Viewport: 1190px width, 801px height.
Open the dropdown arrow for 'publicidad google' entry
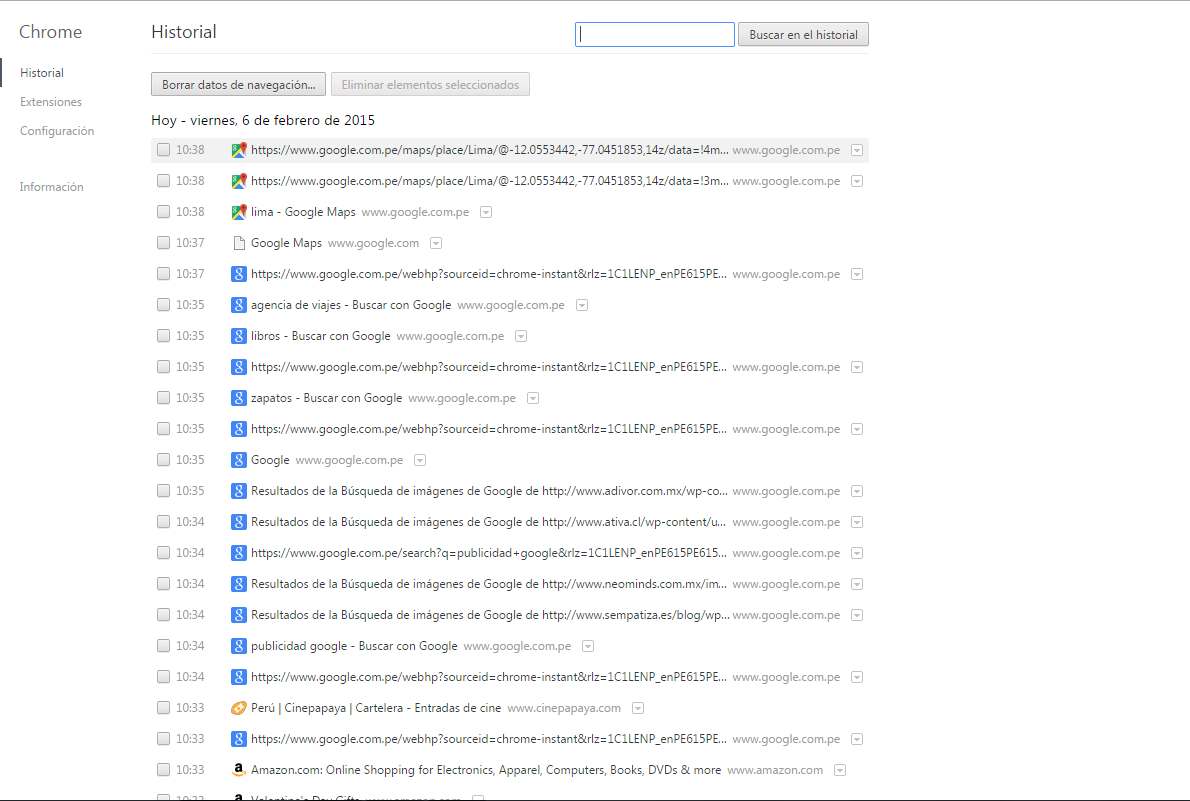(587, 647)
